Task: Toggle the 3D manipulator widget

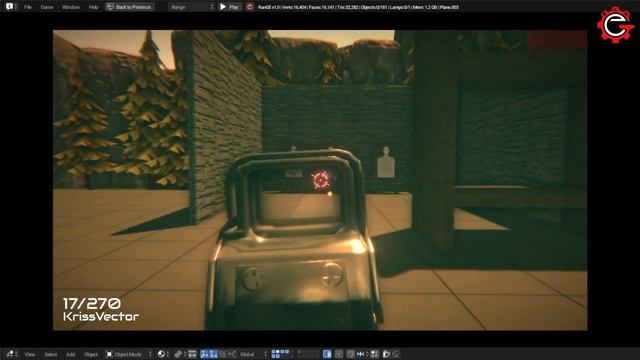Action: coord(192,354)
